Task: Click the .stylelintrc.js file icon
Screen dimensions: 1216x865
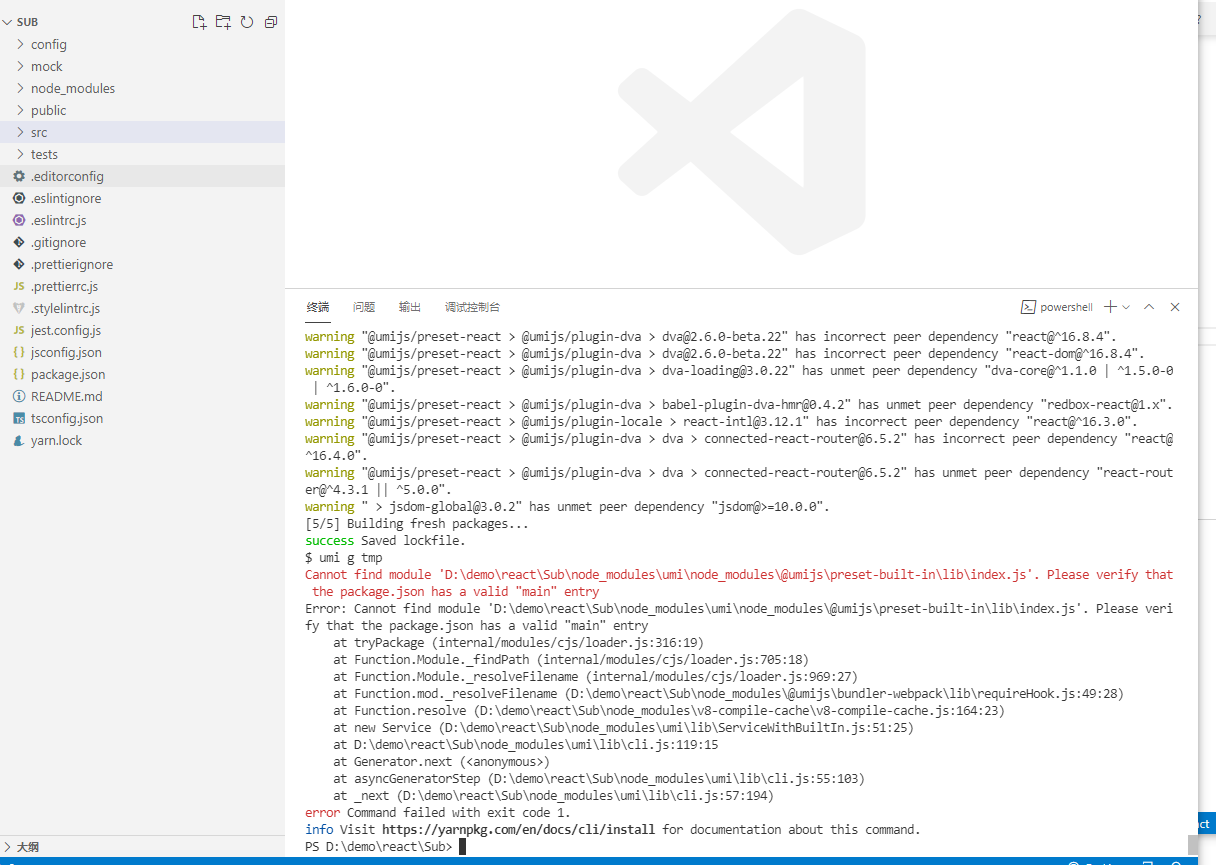Action: coord(19,308)
